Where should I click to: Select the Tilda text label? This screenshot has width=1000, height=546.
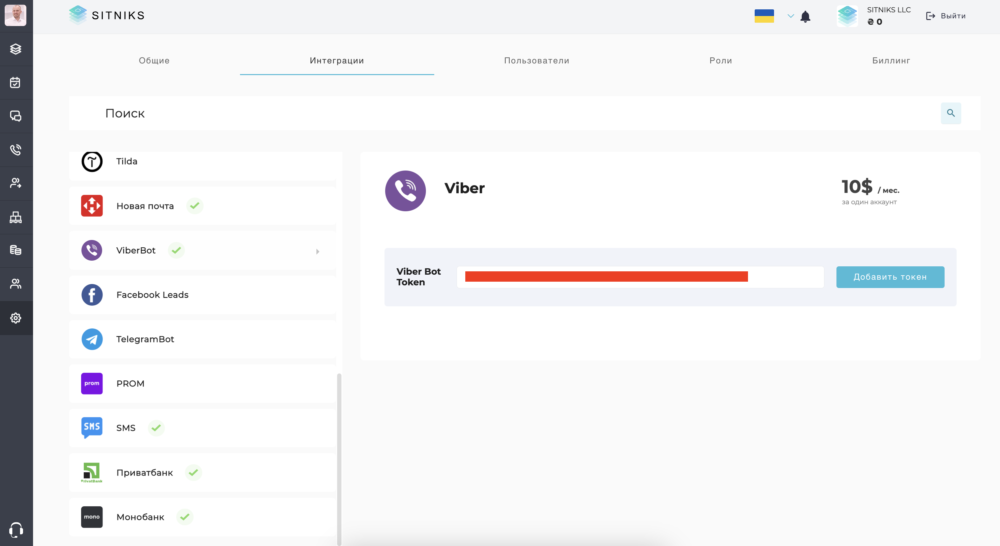tap(127, 161)
